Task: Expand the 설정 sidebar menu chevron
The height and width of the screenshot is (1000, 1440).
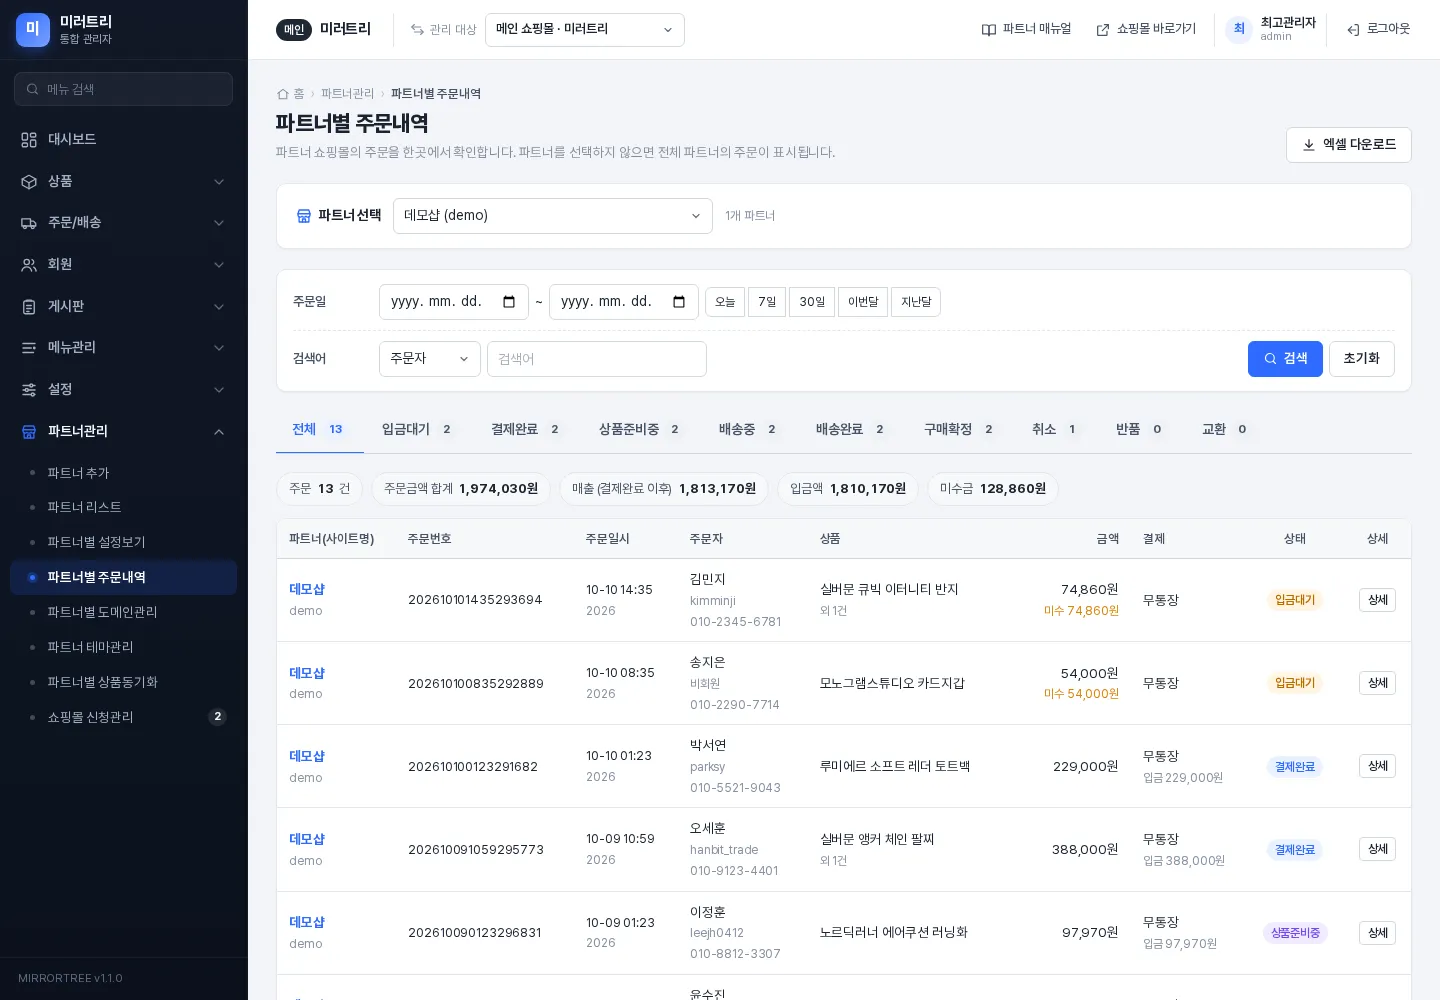Action: pos(219,390)
